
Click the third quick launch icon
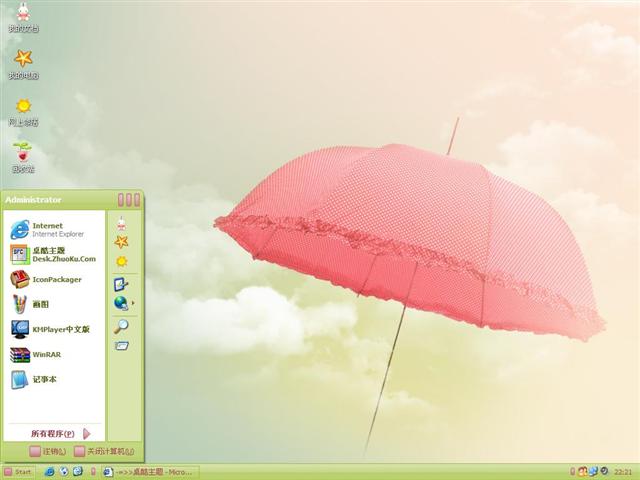click(x=78, y=472)
